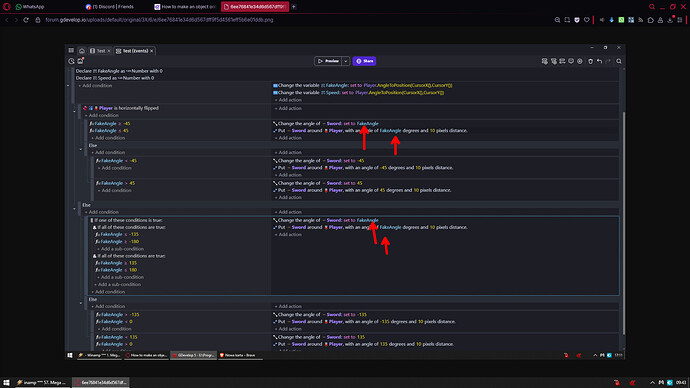Open Easy setup sliders icon in browser

pyautogui.click(x=680, y=20)
